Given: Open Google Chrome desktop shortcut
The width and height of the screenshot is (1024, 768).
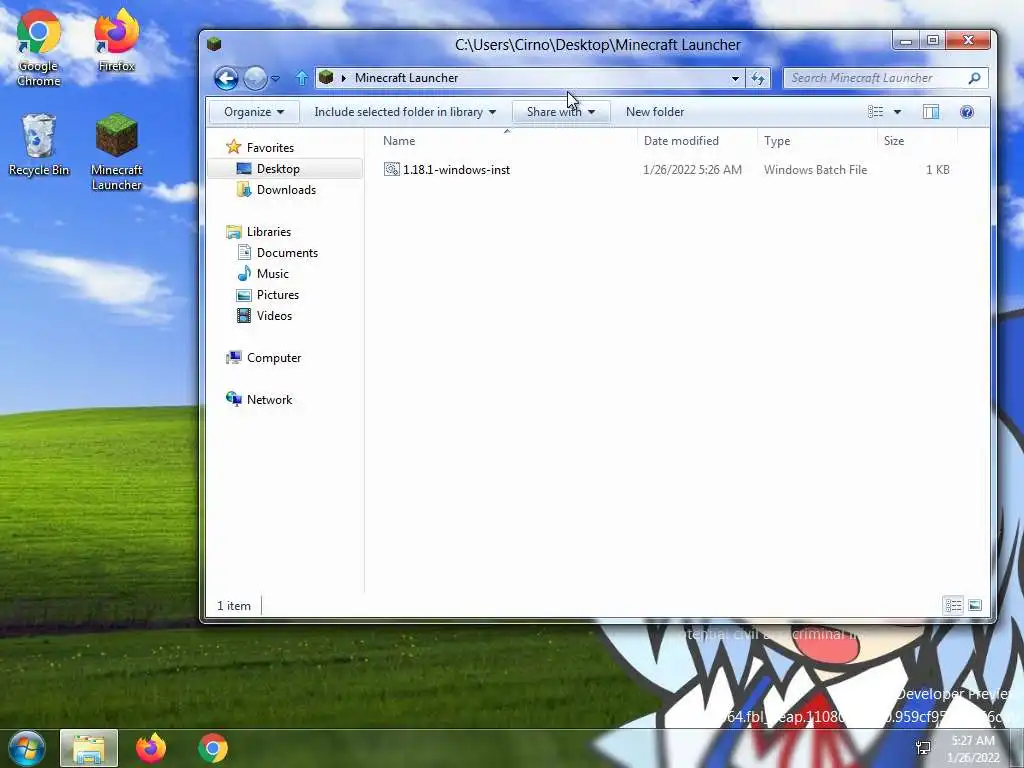Looking at the screenshot, I should point(39,47).
